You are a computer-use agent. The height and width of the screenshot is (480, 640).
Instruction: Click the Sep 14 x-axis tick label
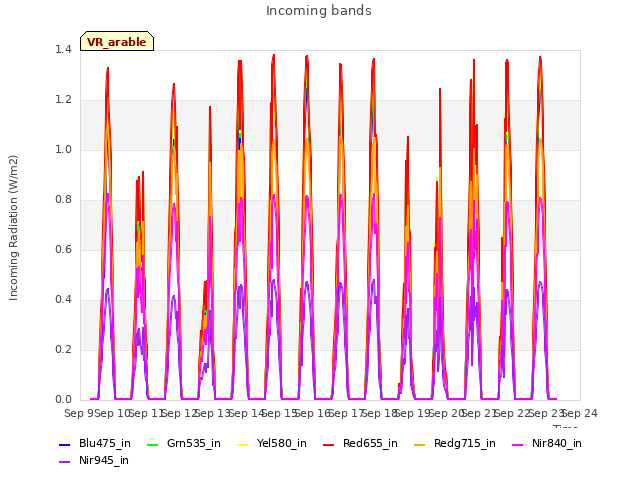click(247, 413)
